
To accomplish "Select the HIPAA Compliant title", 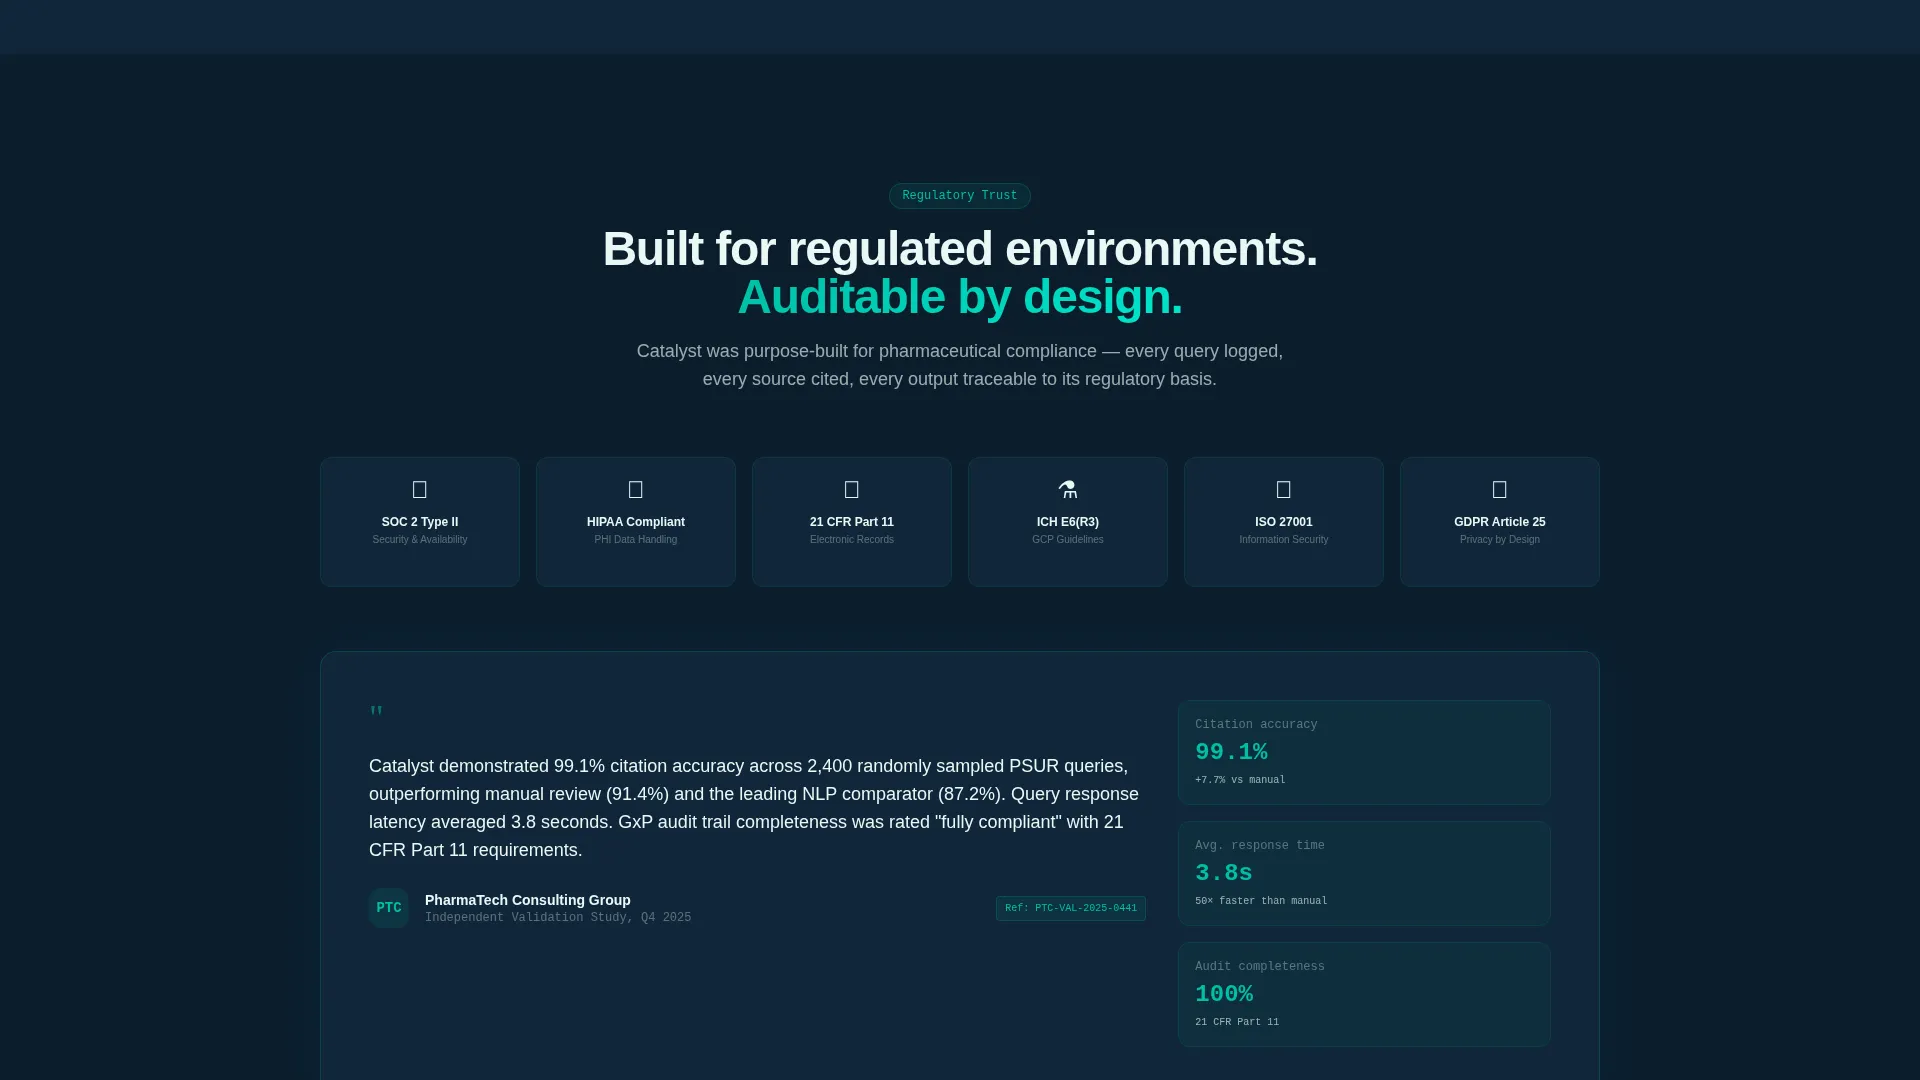I will point(636,522).
